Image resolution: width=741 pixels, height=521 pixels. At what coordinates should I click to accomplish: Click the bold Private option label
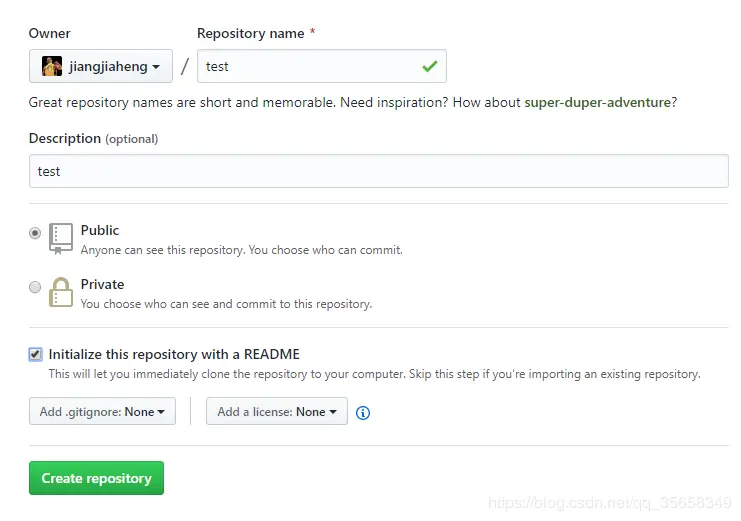tap(102, 284)
